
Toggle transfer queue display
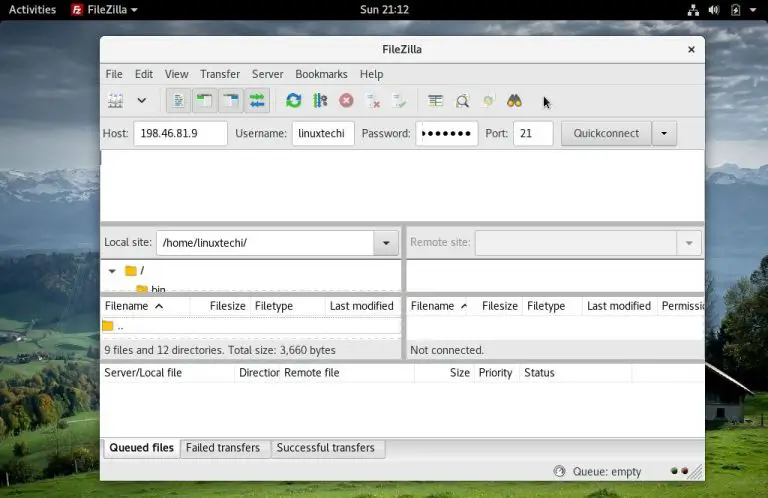click(257, 101)
